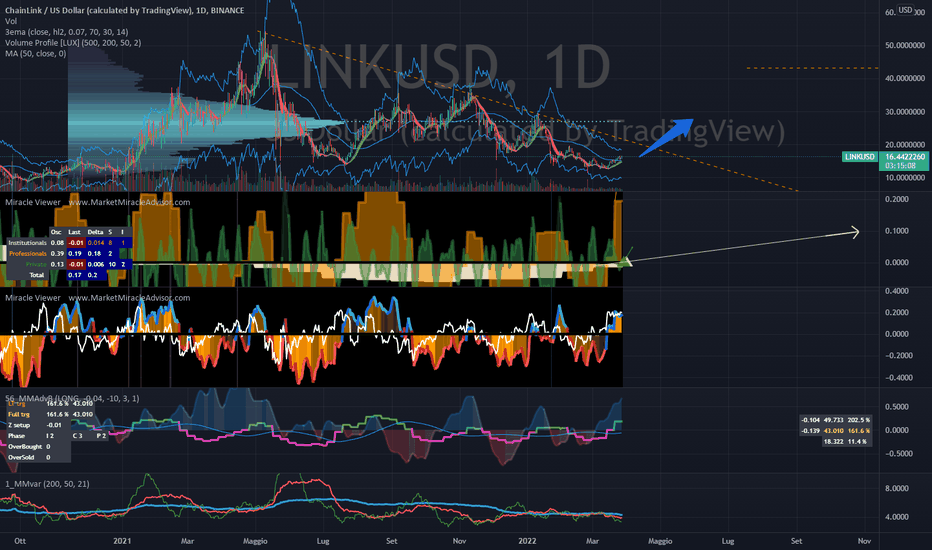Click Private Delta value 0.006
The width and height of the screenshot is (932, 550).
click(96, 264)
